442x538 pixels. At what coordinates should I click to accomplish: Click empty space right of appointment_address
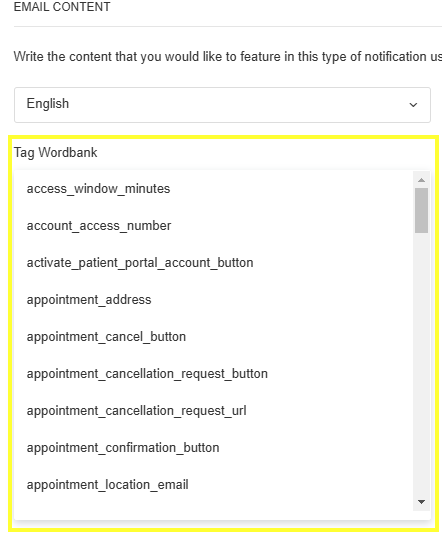pos(281,300)
